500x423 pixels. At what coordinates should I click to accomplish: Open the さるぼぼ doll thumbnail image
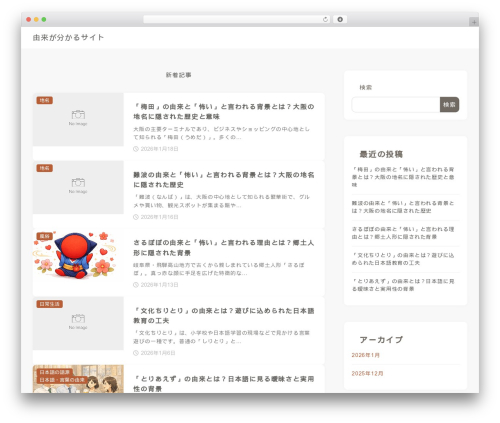point(78,255)
